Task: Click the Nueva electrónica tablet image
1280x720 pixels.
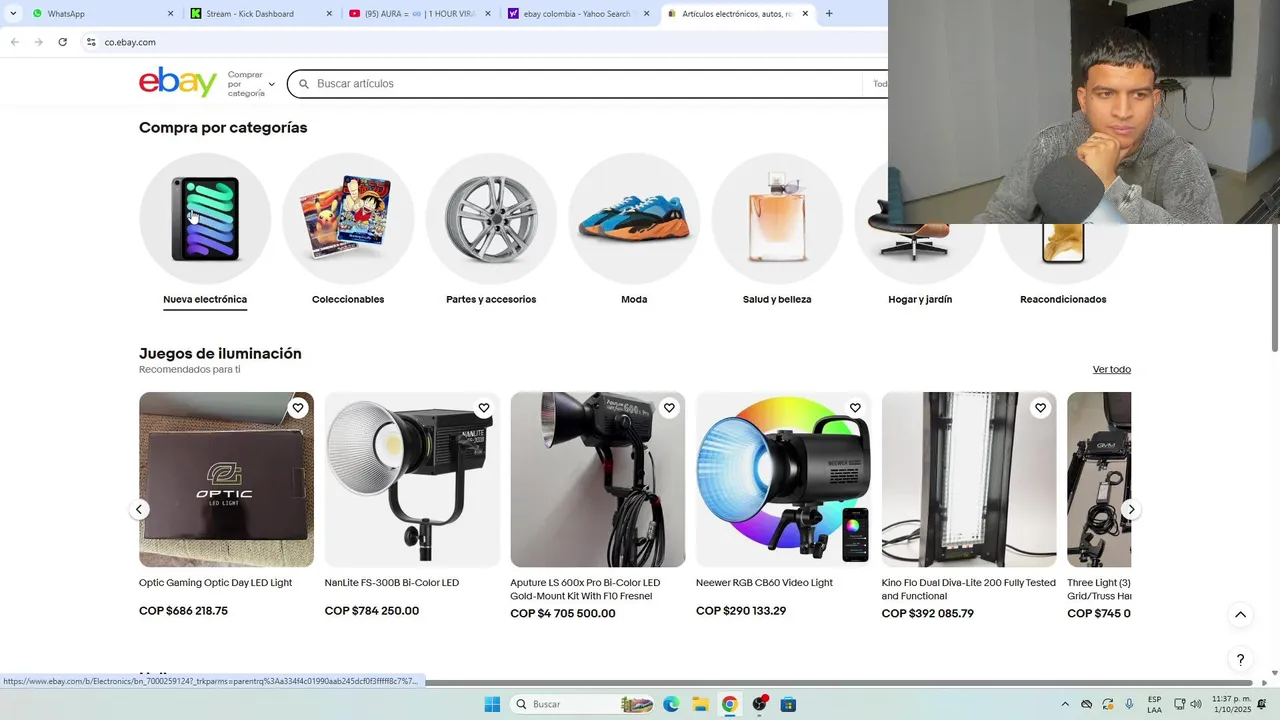Action: [x=205, y=219]
